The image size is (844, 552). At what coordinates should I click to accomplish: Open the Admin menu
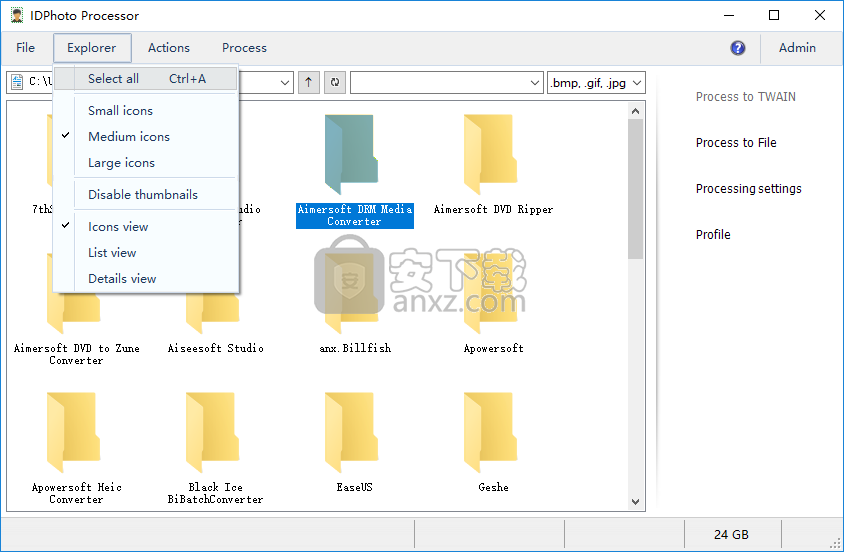[797, 47]
